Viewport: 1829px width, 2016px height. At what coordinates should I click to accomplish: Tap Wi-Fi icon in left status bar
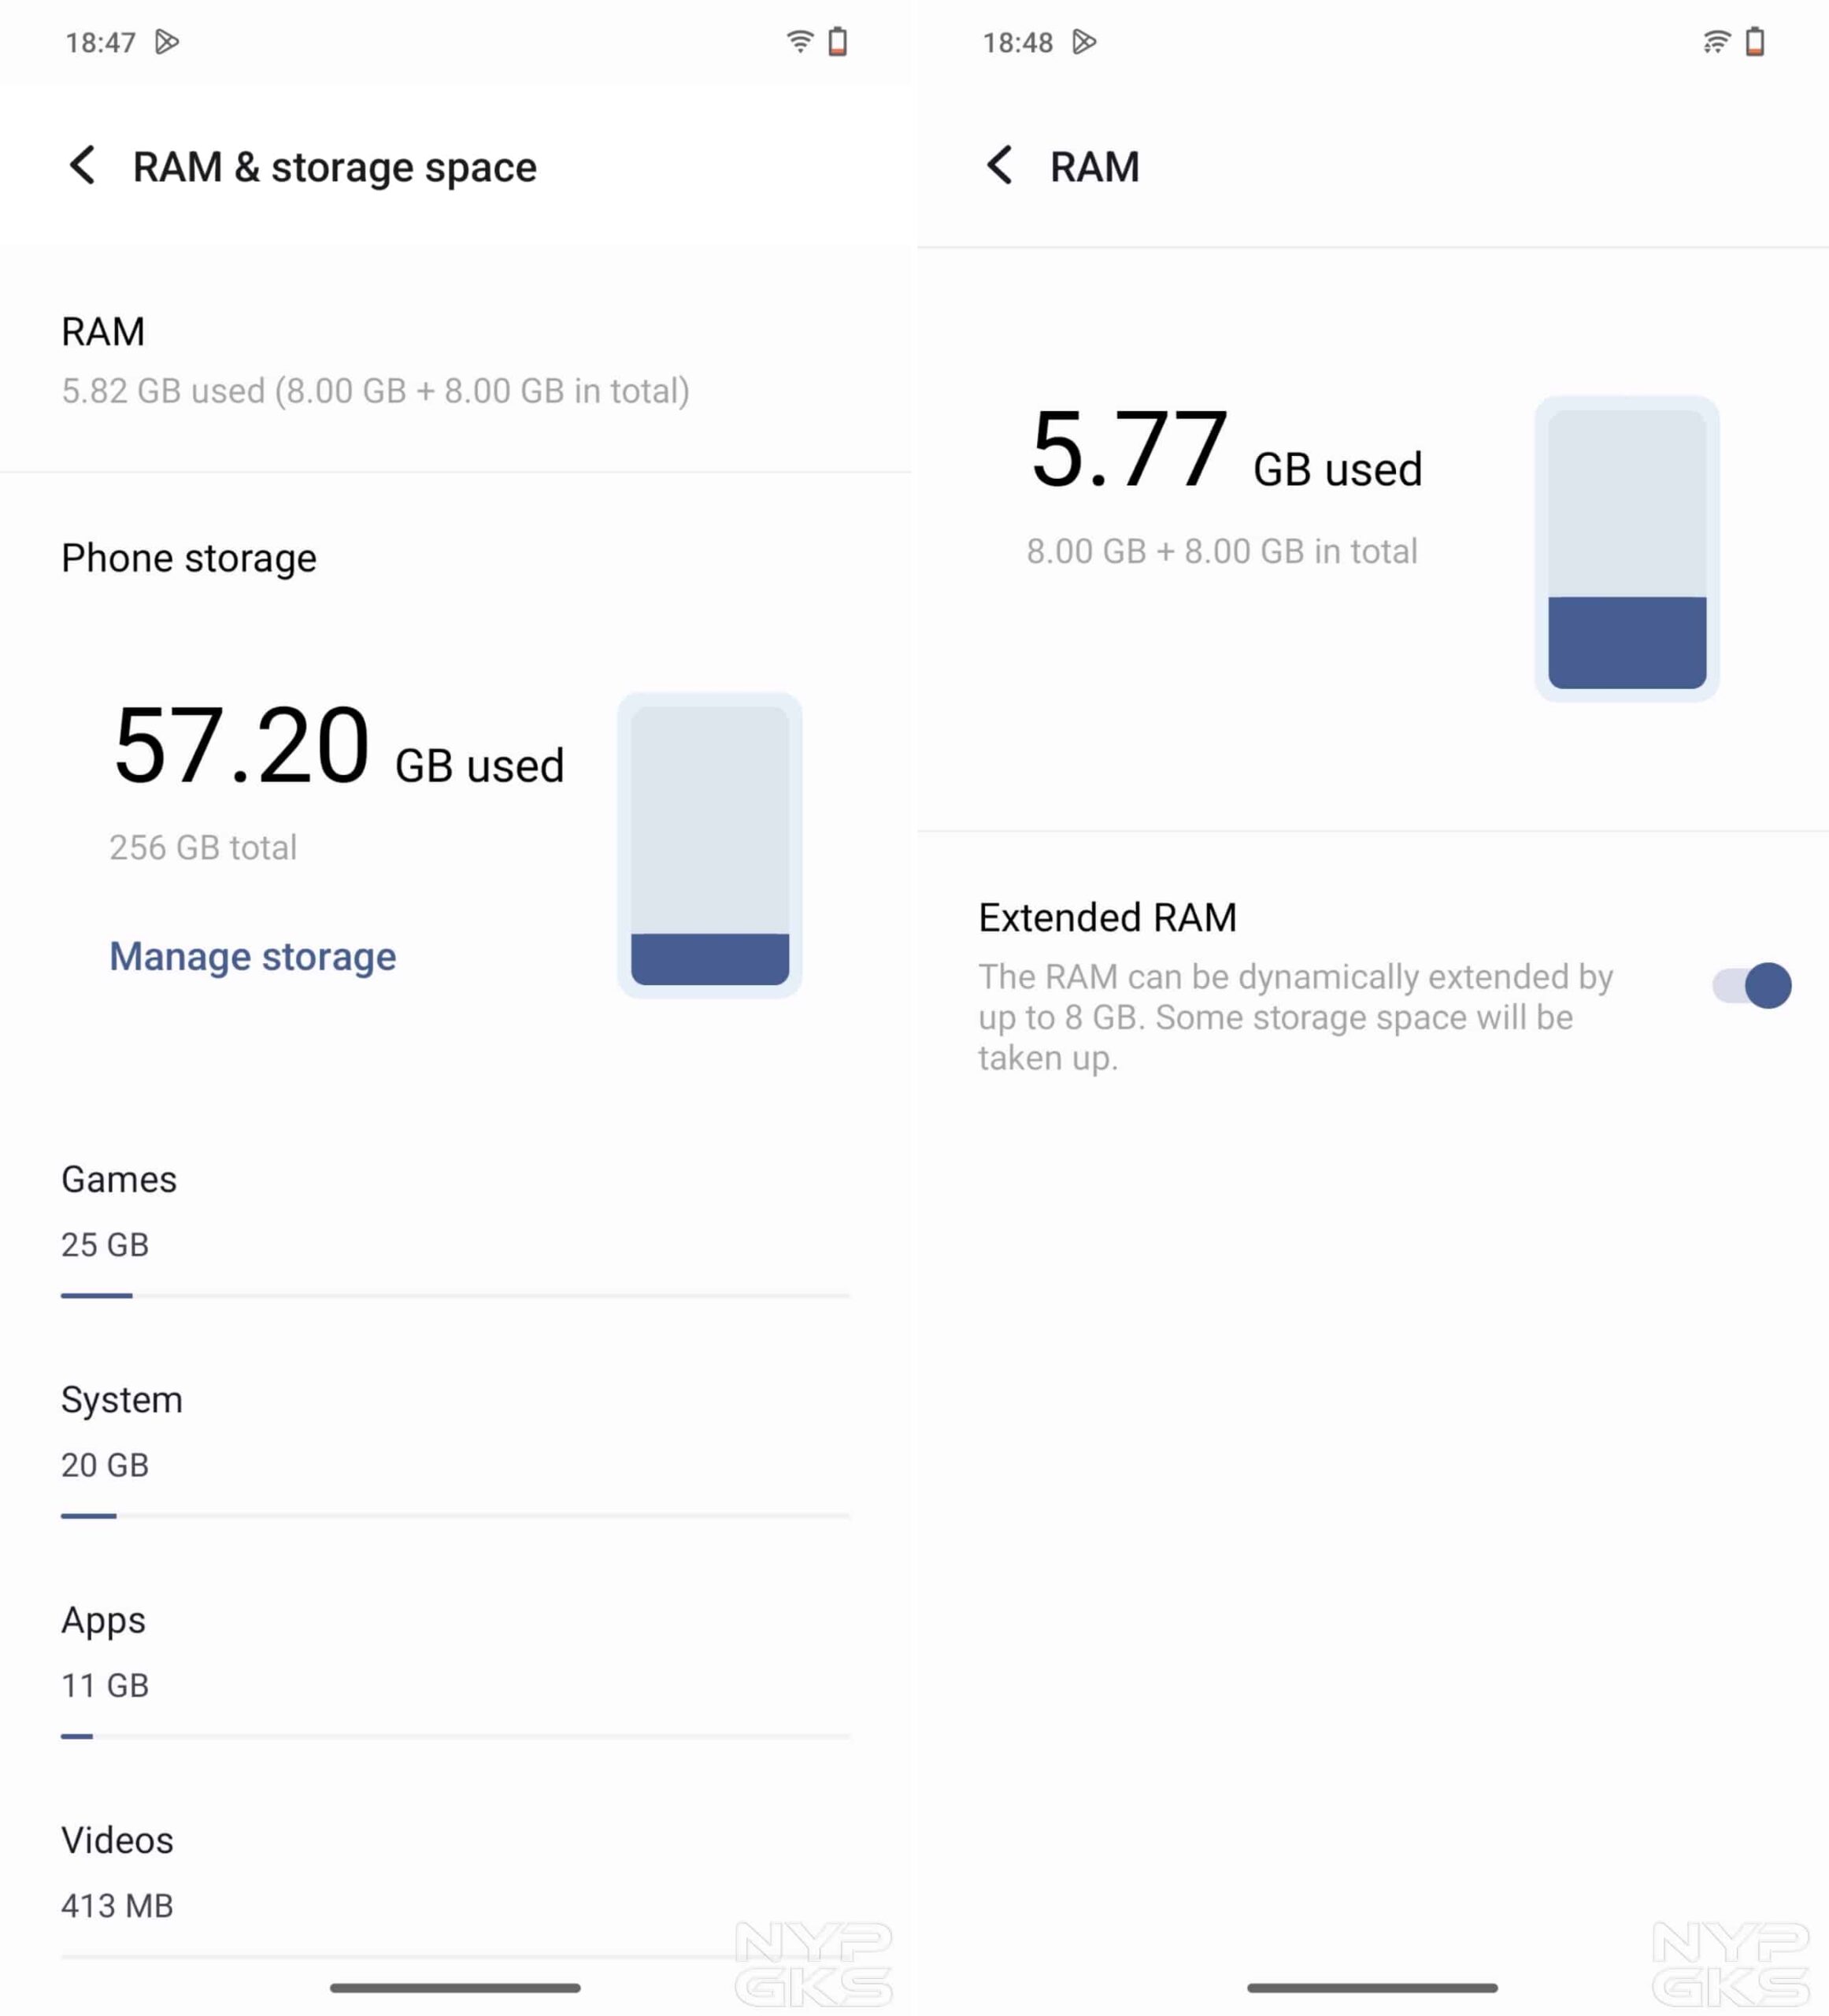[x=800, y=42]
